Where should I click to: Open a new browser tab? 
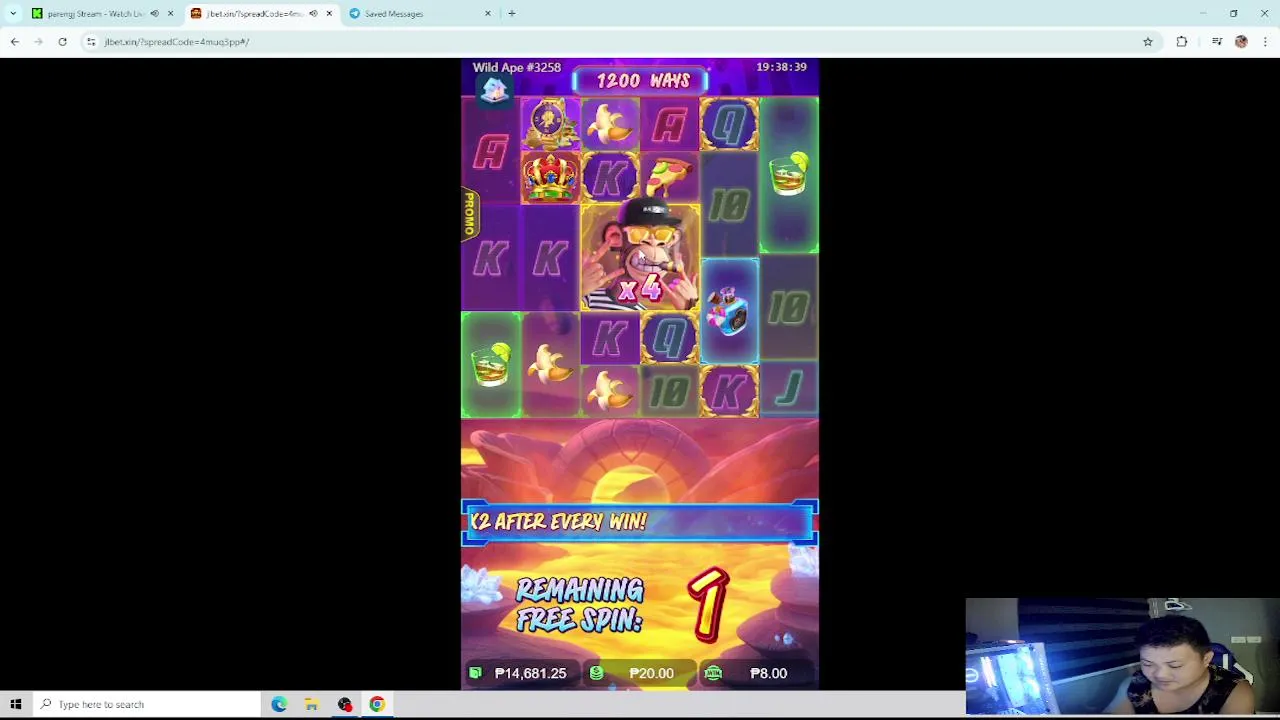(512, 14)
